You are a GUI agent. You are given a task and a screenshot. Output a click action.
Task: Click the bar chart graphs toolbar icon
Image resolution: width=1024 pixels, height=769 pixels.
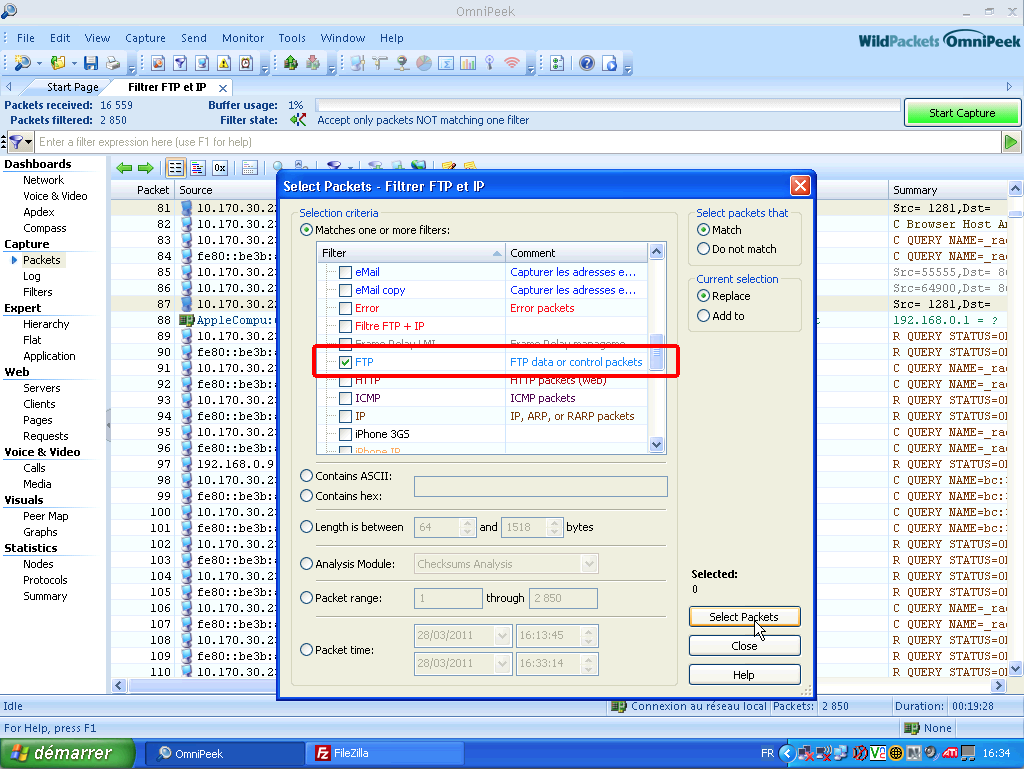point(468,63)
